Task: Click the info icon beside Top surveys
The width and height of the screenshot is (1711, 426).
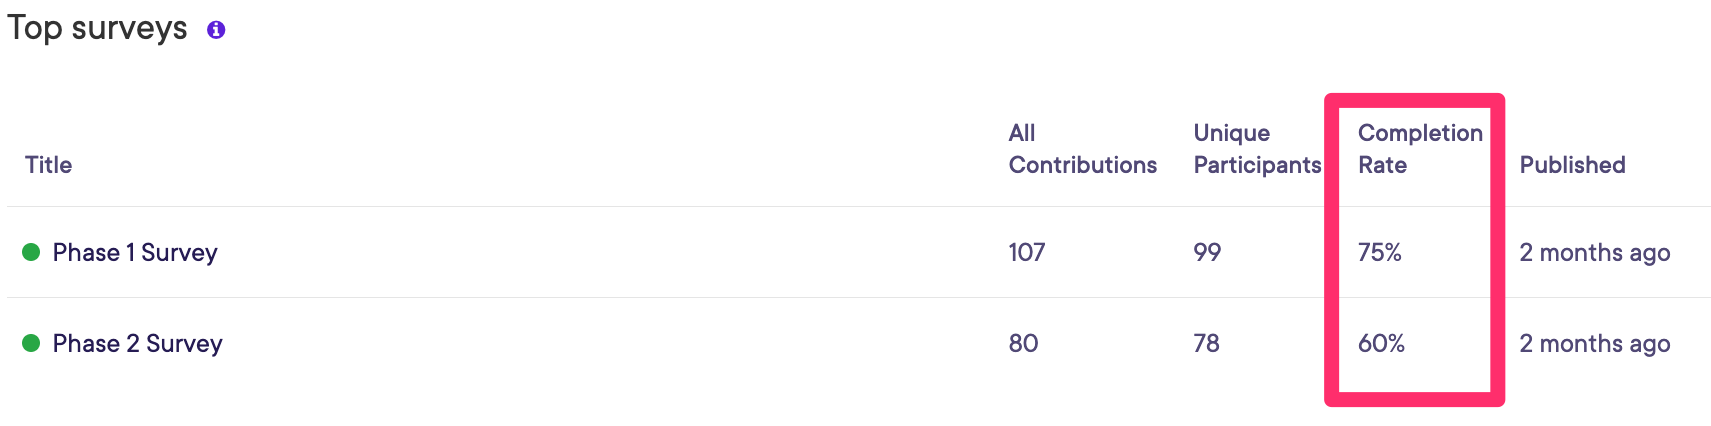Action: click(x=216, y=30)
